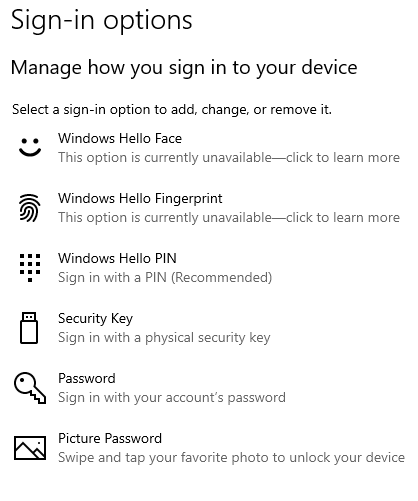Click the fingerprint icon
Image resolution: width=418 pixels, height=501 pixels.
tap(30, 208)
